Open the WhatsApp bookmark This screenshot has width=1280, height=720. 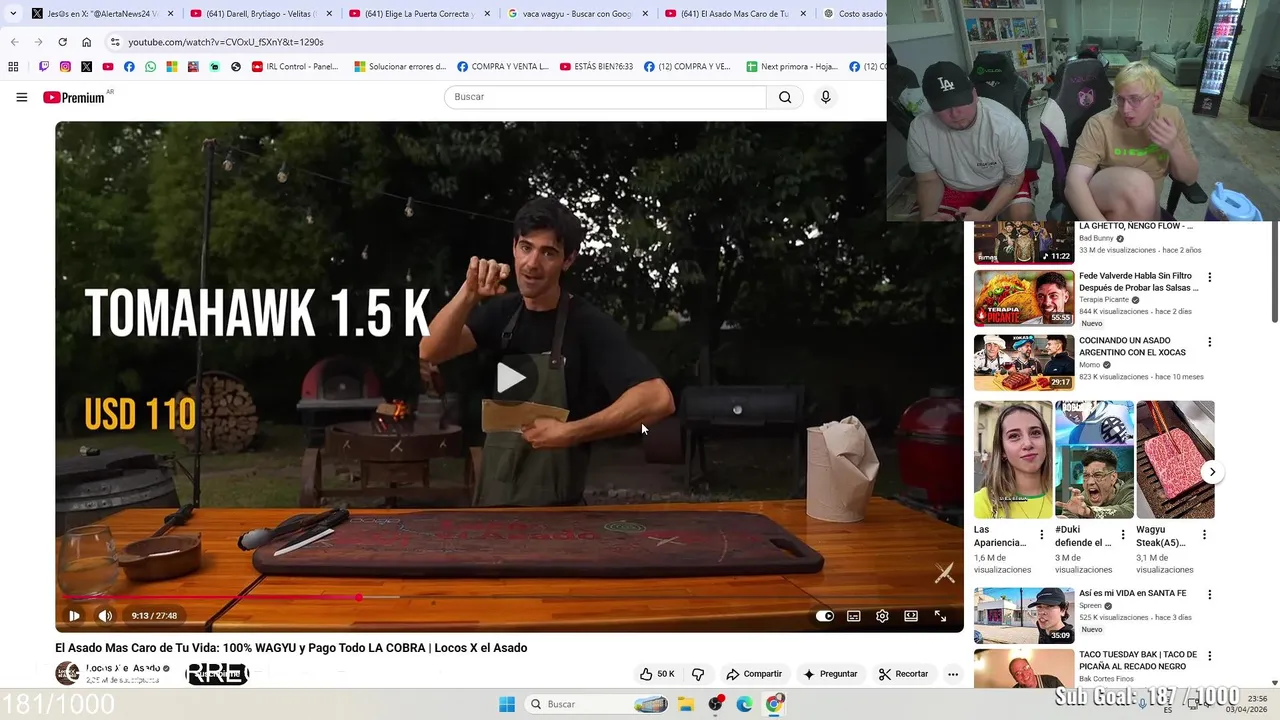(x=150, y=67)
